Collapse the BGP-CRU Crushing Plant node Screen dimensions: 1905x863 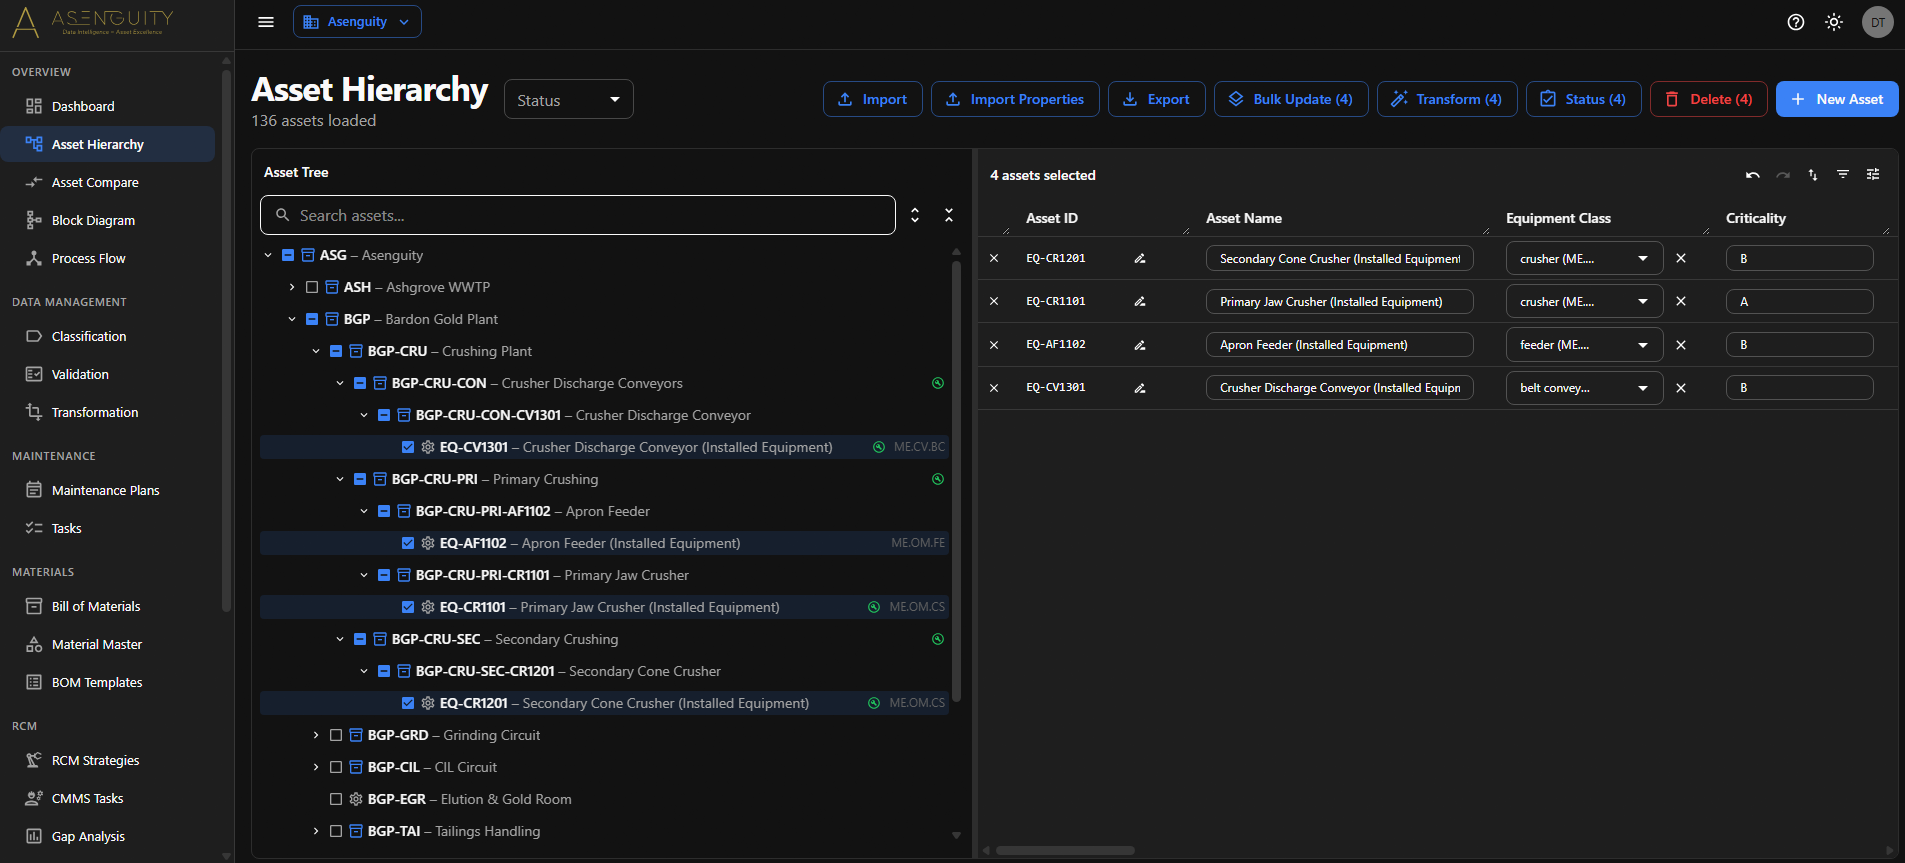tap(316, 351)
